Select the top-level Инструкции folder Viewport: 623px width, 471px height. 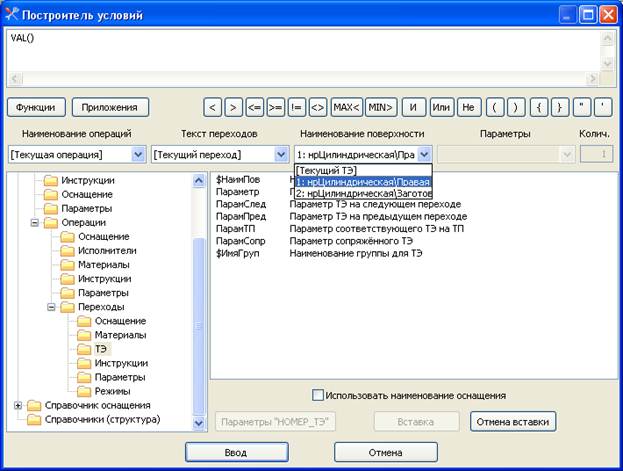(87, 180)
